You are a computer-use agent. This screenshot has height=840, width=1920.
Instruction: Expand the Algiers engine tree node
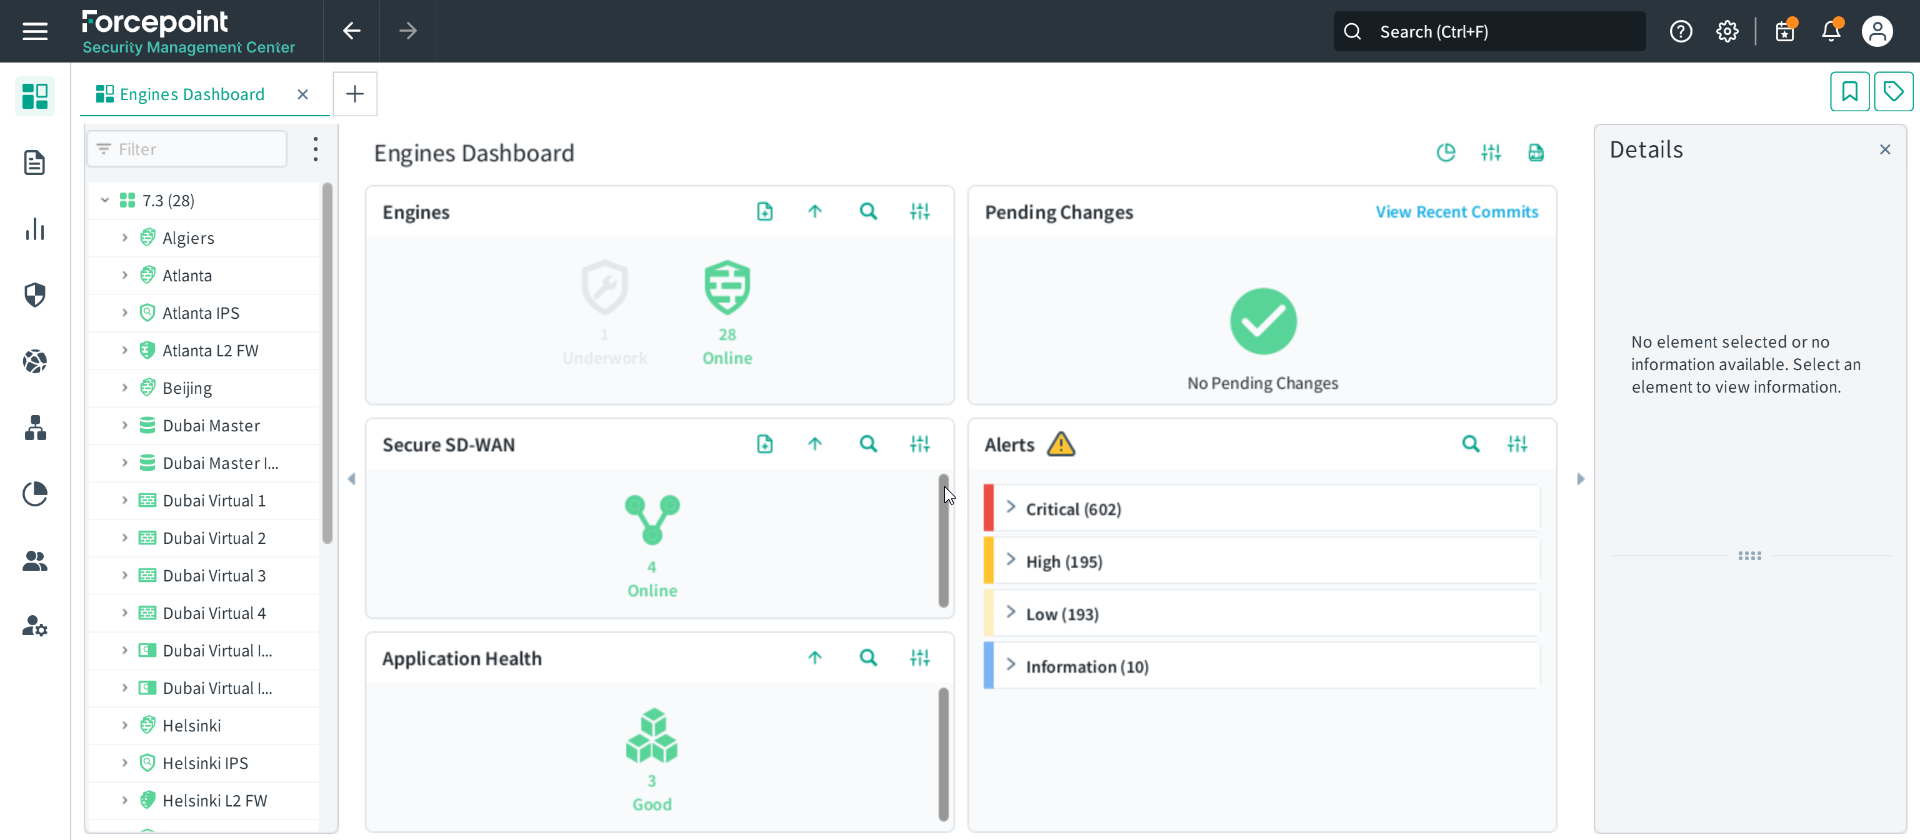pyautogui.click(x=125, y=238)
